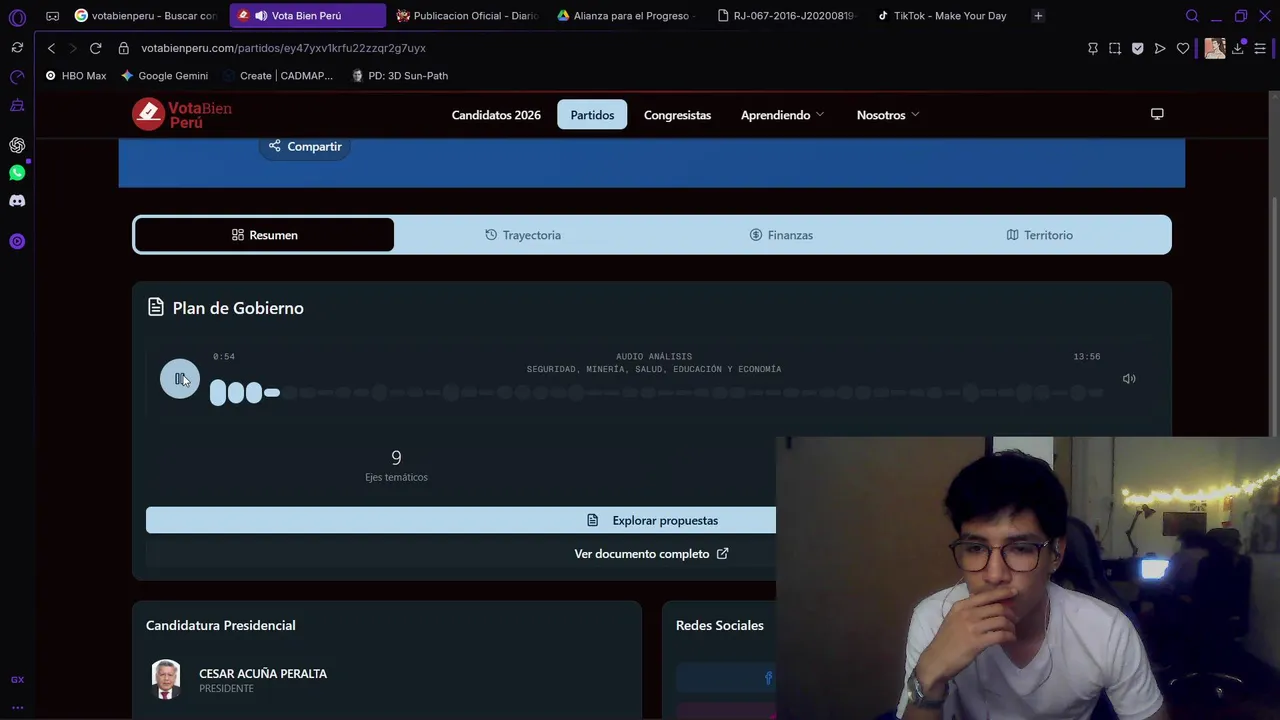
Task: Select the Cesar Acuña Peralta candidate photo
Action: pos(166,679)
